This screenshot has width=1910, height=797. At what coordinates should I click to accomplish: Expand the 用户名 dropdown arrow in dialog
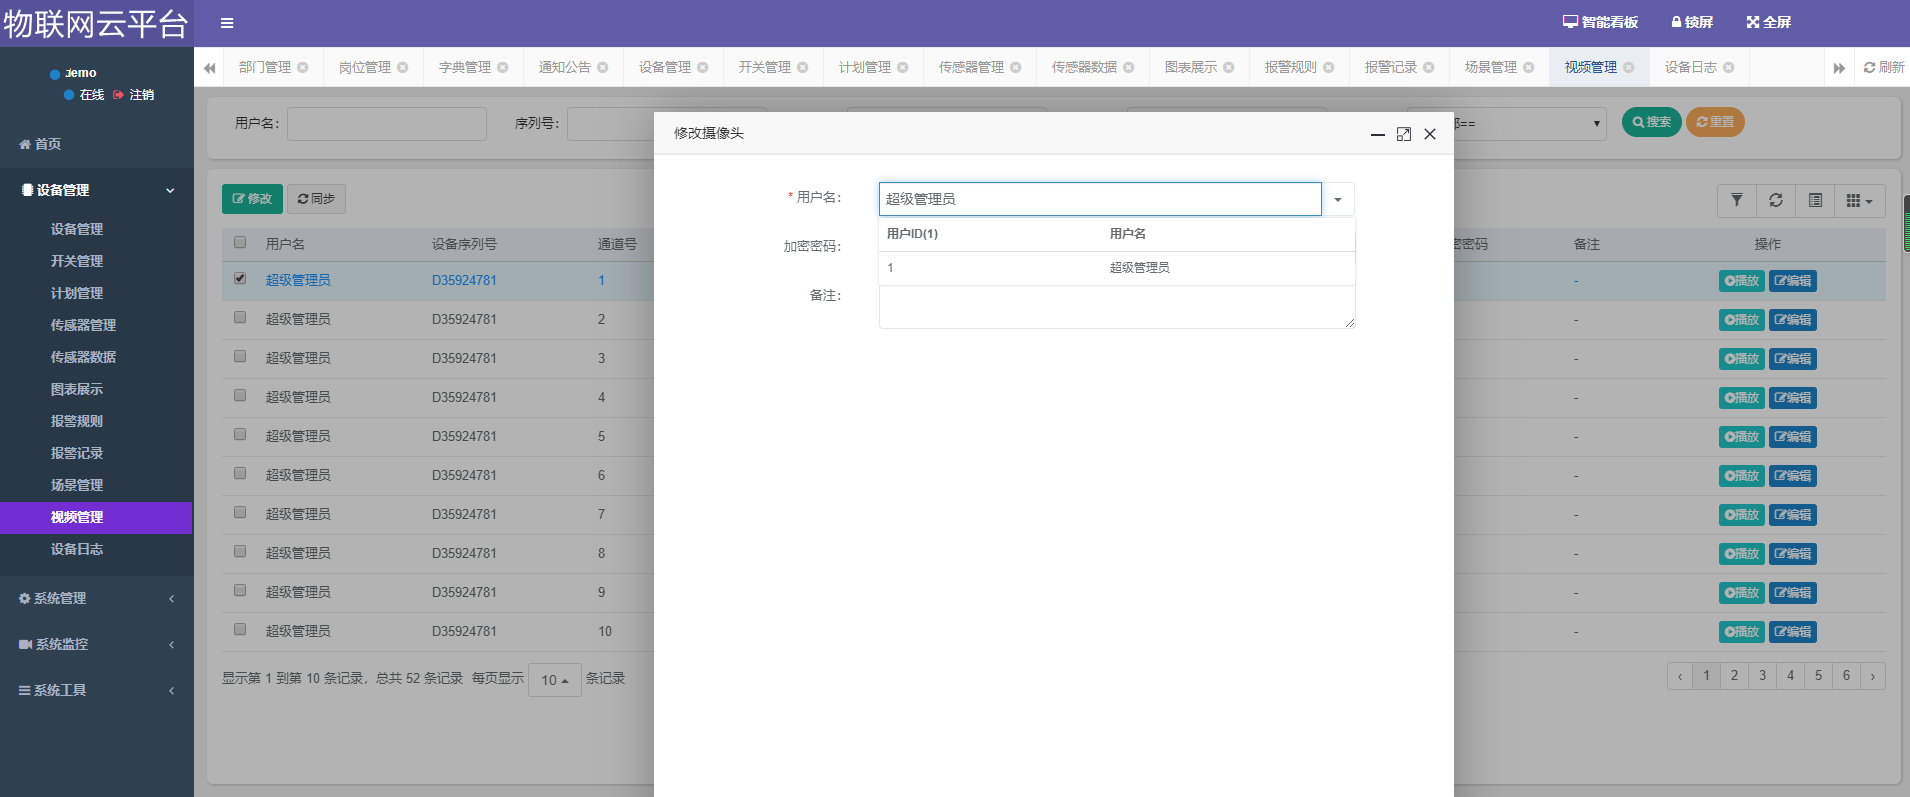(x=1338, y=199)
